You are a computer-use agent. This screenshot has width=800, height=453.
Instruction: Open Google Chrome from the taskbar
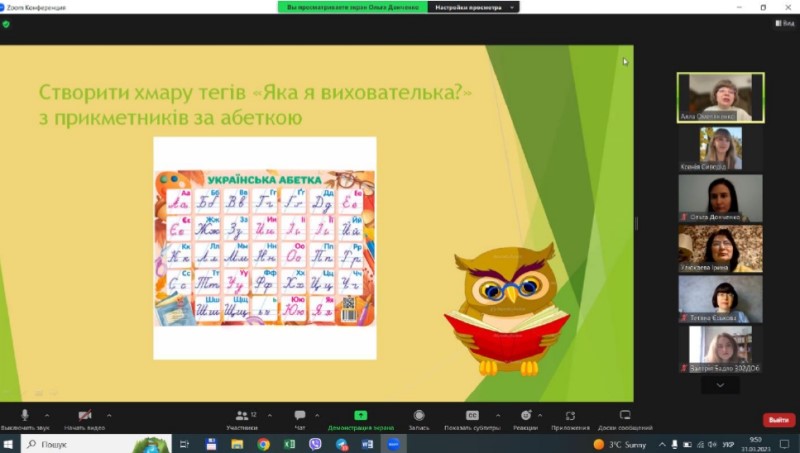tap(263, 443)
